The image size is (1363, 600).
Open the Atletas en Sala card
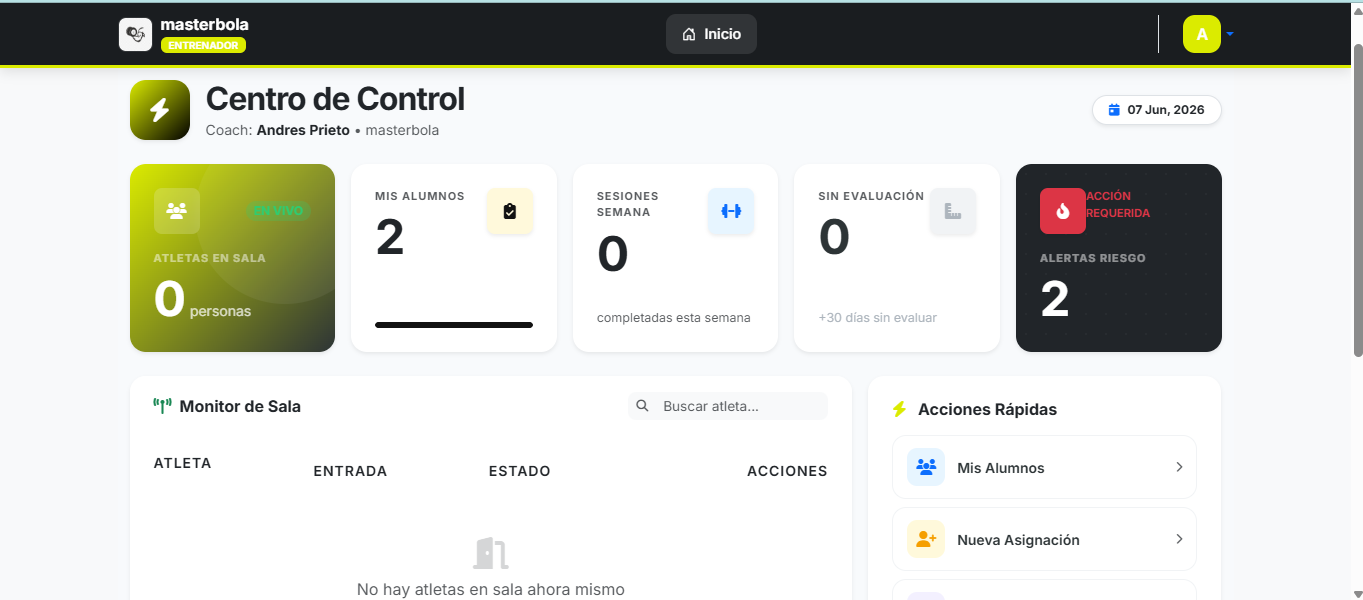point(232,258)
